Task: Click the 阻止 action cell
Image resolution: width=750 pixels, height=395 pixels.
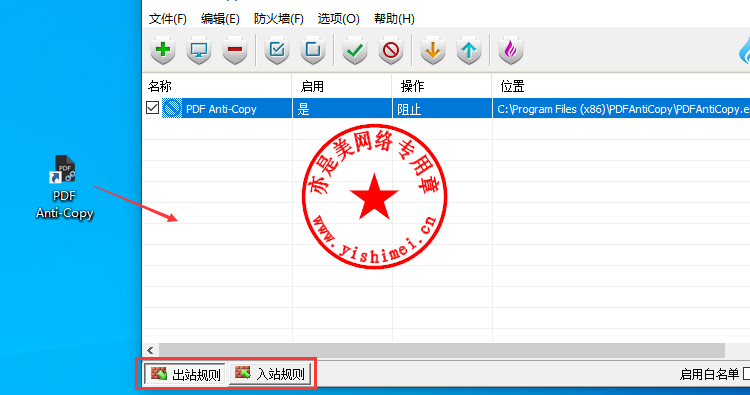Action: [442, 109]
